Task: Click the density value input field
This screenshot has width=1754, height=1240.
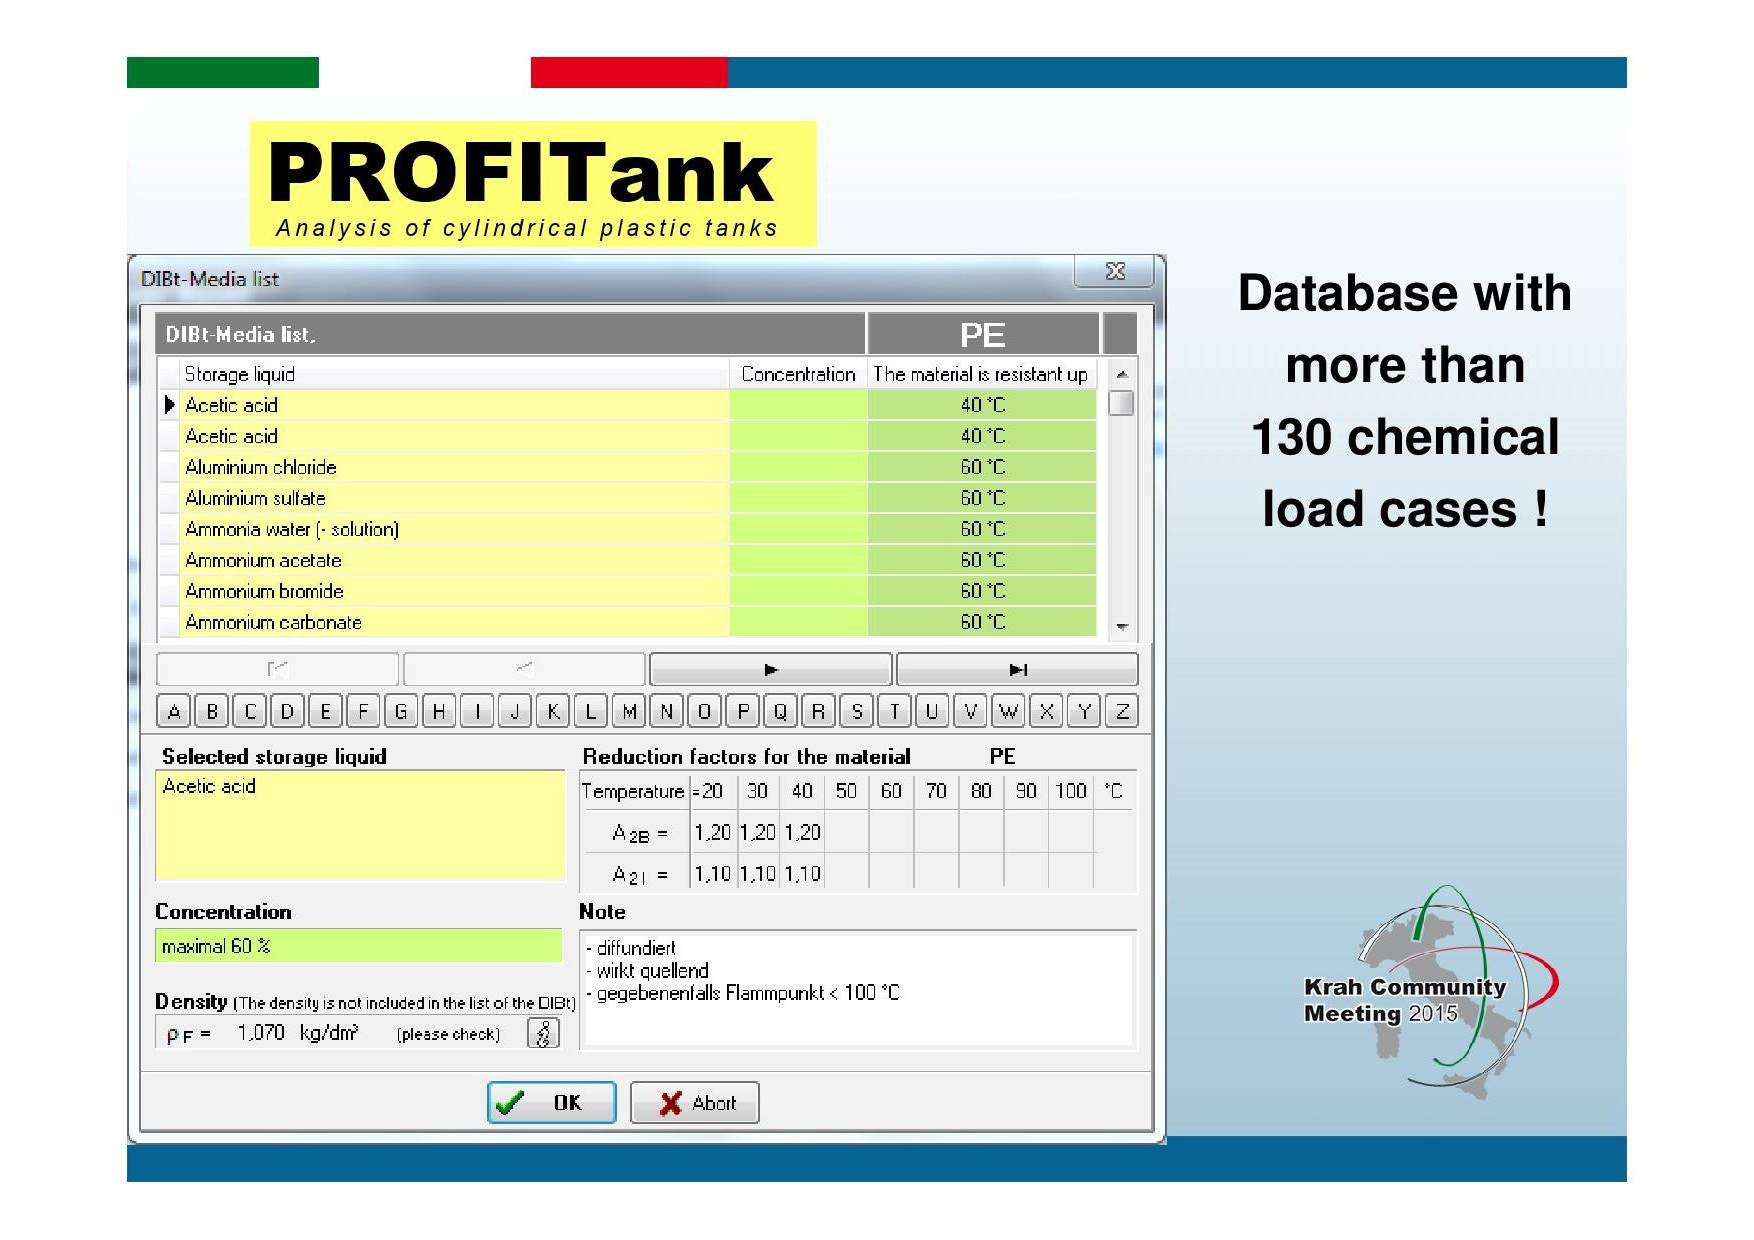Action: coord(262,1033)
